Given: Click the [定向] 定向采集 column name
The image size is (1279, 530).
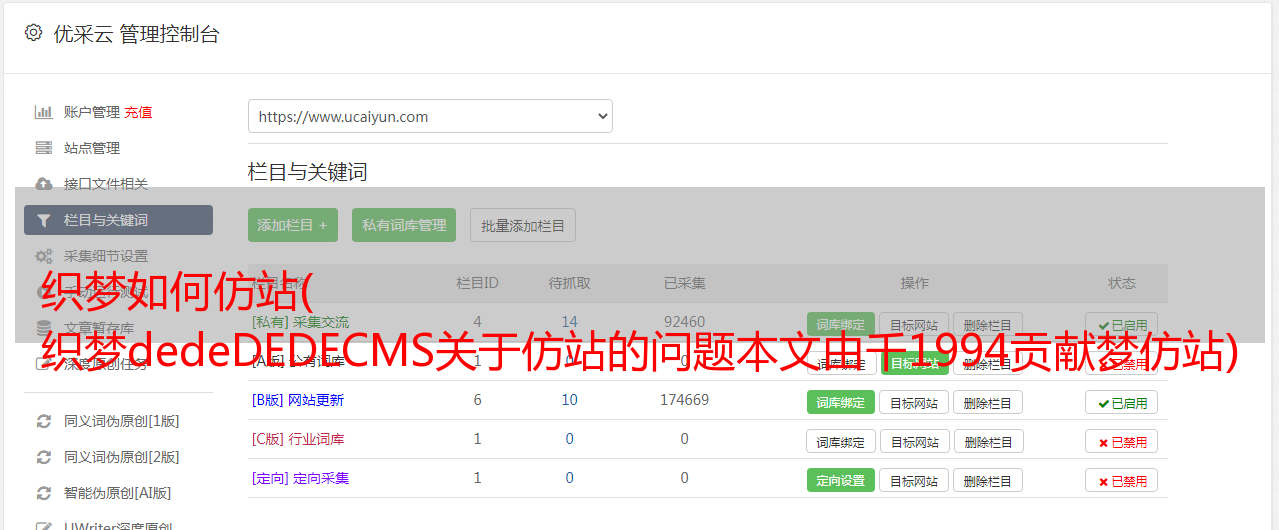Looking at the screenshot, I should [x=300, y=478].
